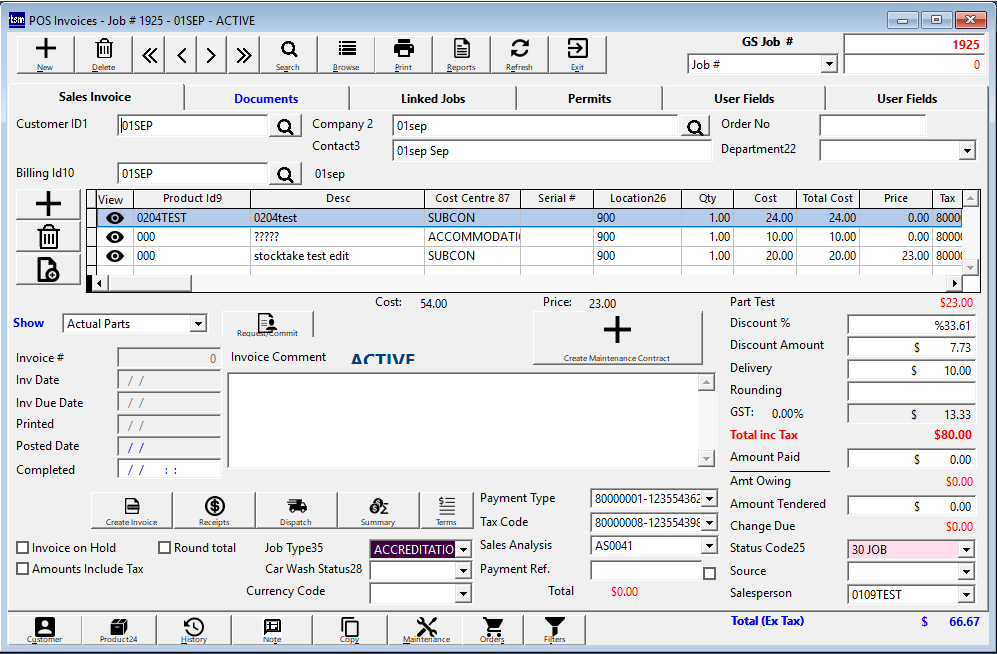Click the Print toolbar icon
Viewport: 997px width, 654px height.
pos(403,54)
